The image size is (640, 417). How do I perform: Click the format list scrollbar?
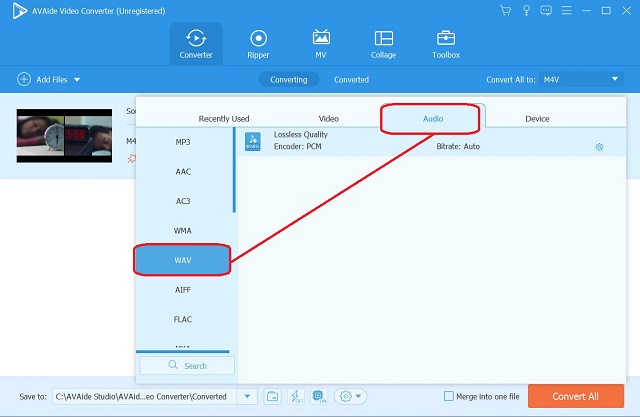pyautogui.click(x=234, y=171)
